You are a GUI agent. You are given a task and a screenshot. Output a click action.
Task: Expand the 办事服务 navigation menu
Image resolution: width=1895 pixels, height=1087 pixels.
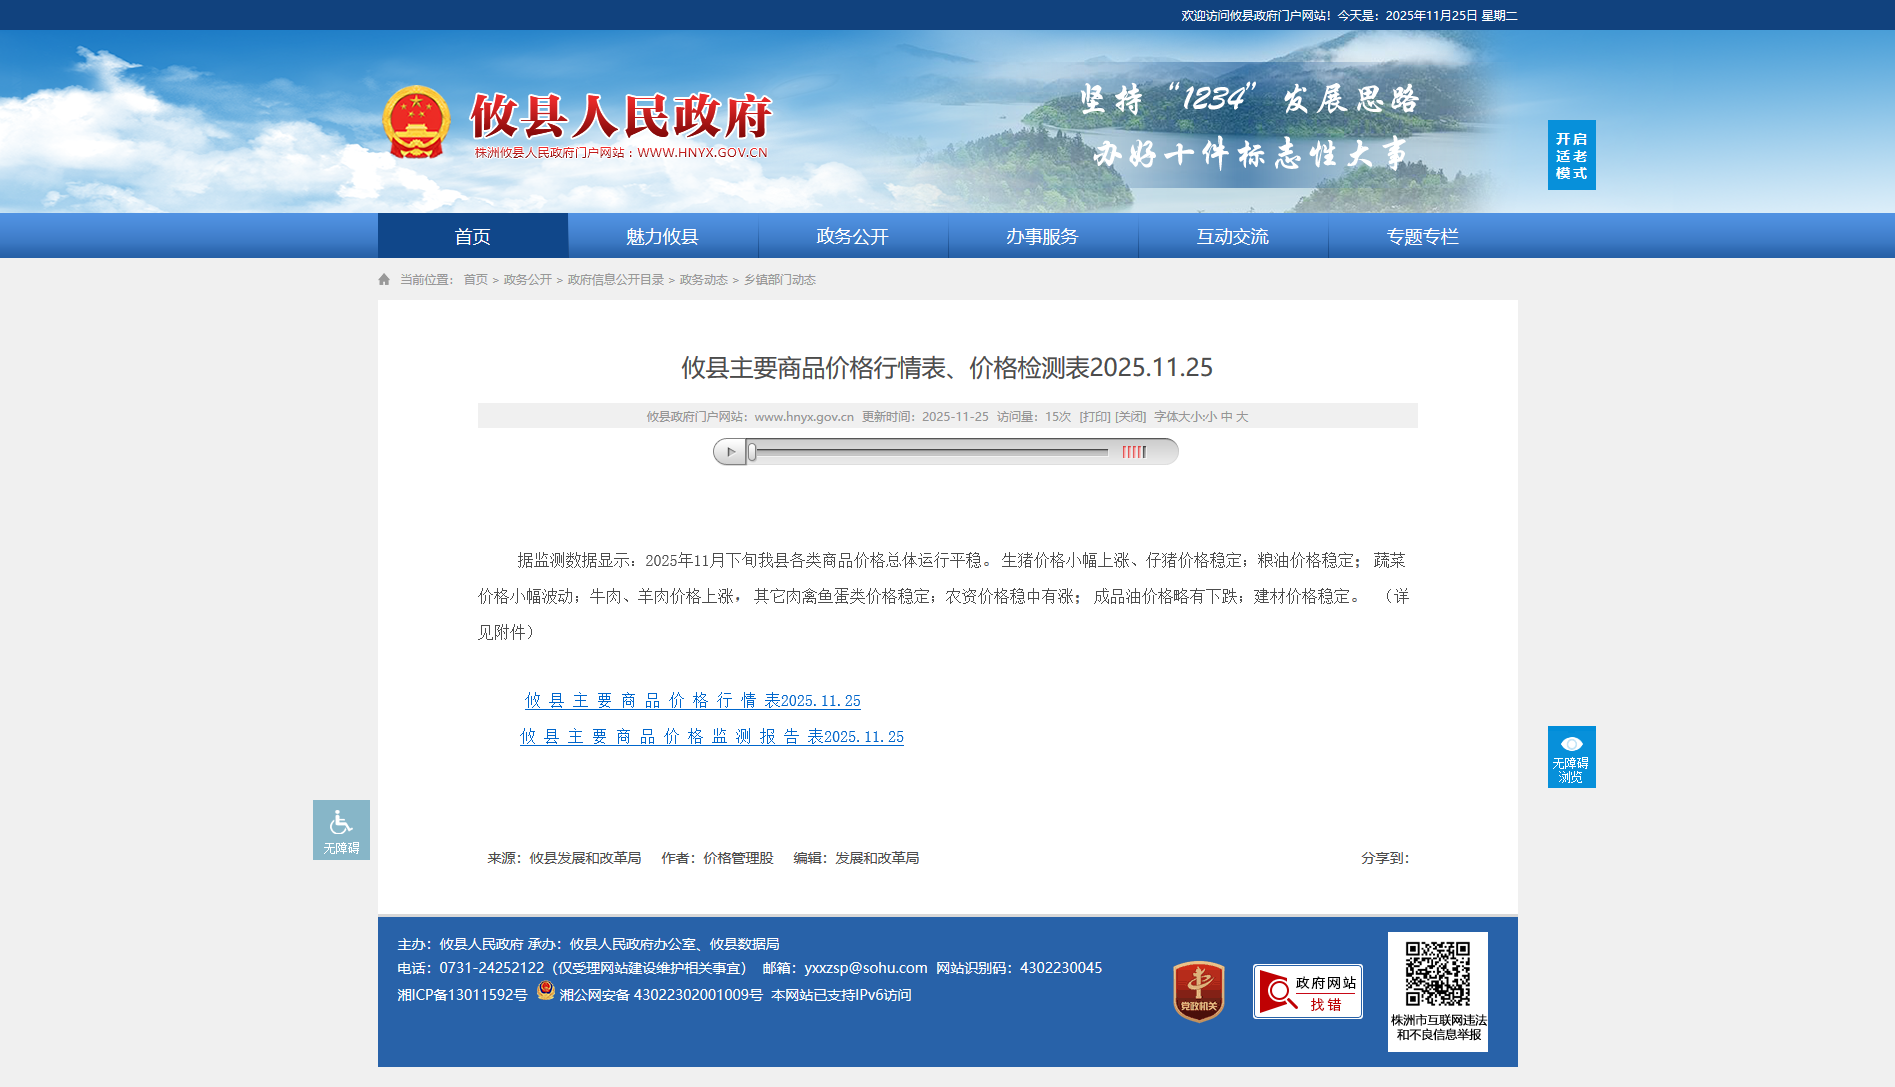[x=1042, y=237]
